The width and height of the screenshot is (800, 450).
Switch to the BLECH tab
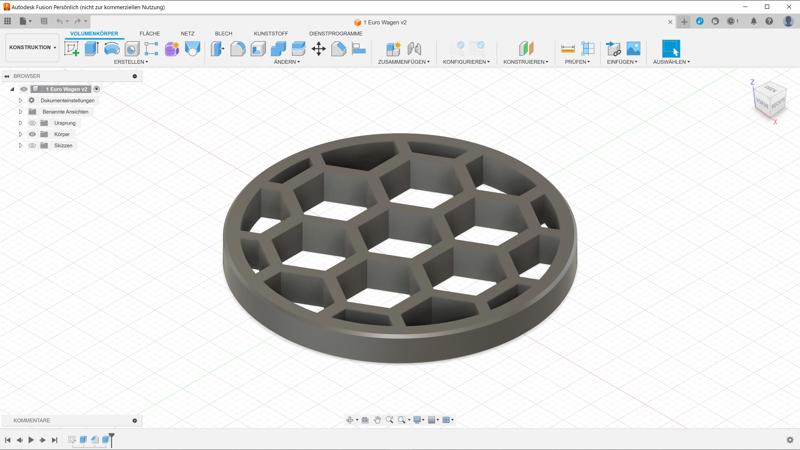[223, 33]
